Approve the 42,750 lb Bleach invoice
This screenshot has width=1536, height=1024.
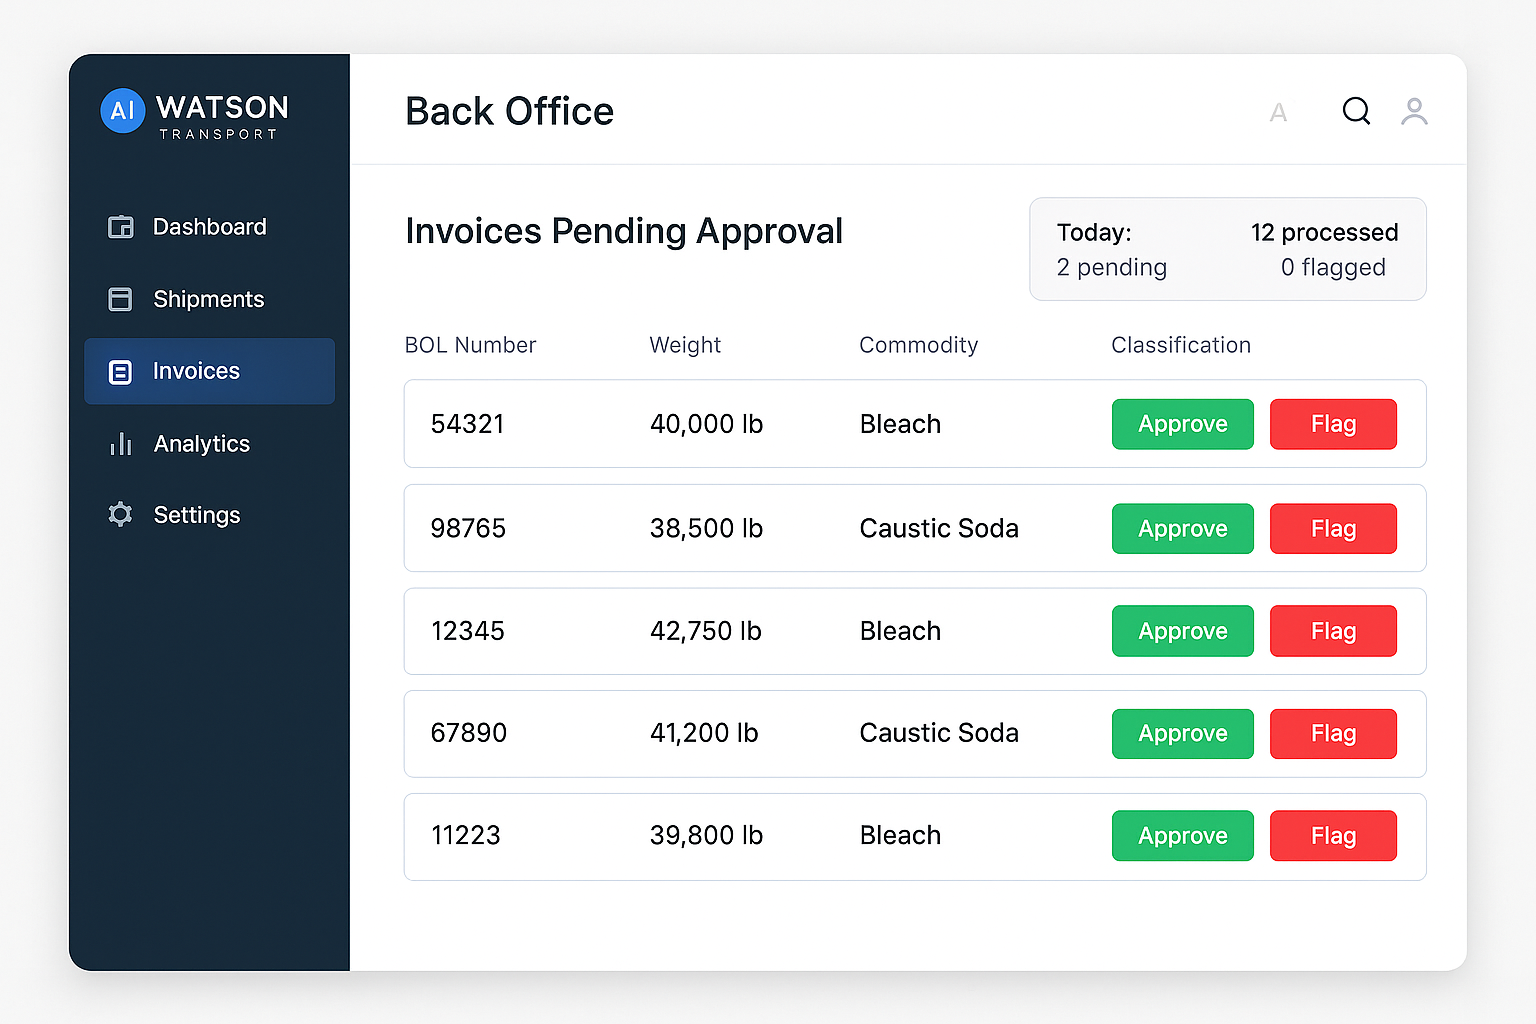1182,631
